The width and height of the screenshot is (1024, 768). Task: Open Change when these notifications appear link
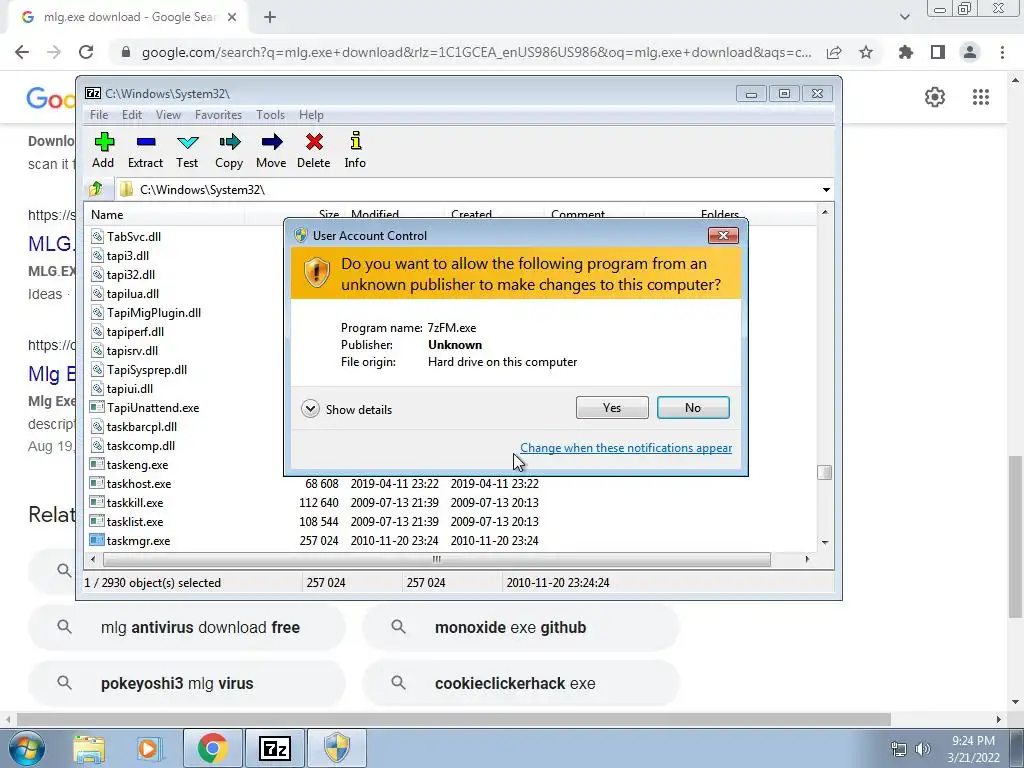626,448
